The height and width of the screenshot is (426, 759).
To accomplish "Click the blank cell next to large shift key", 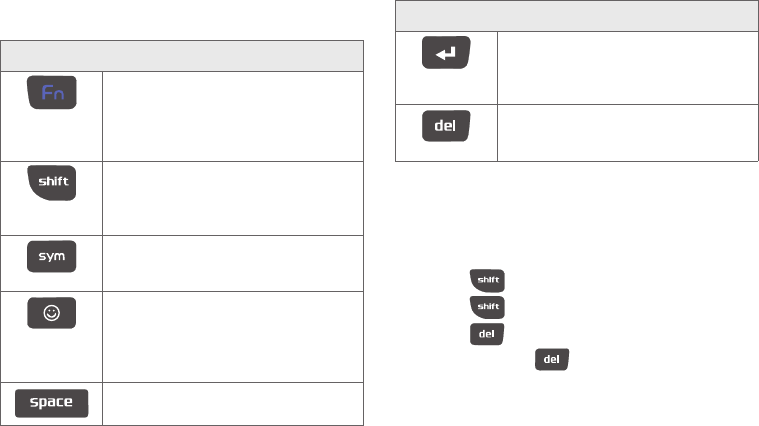I will pos(233,198).
